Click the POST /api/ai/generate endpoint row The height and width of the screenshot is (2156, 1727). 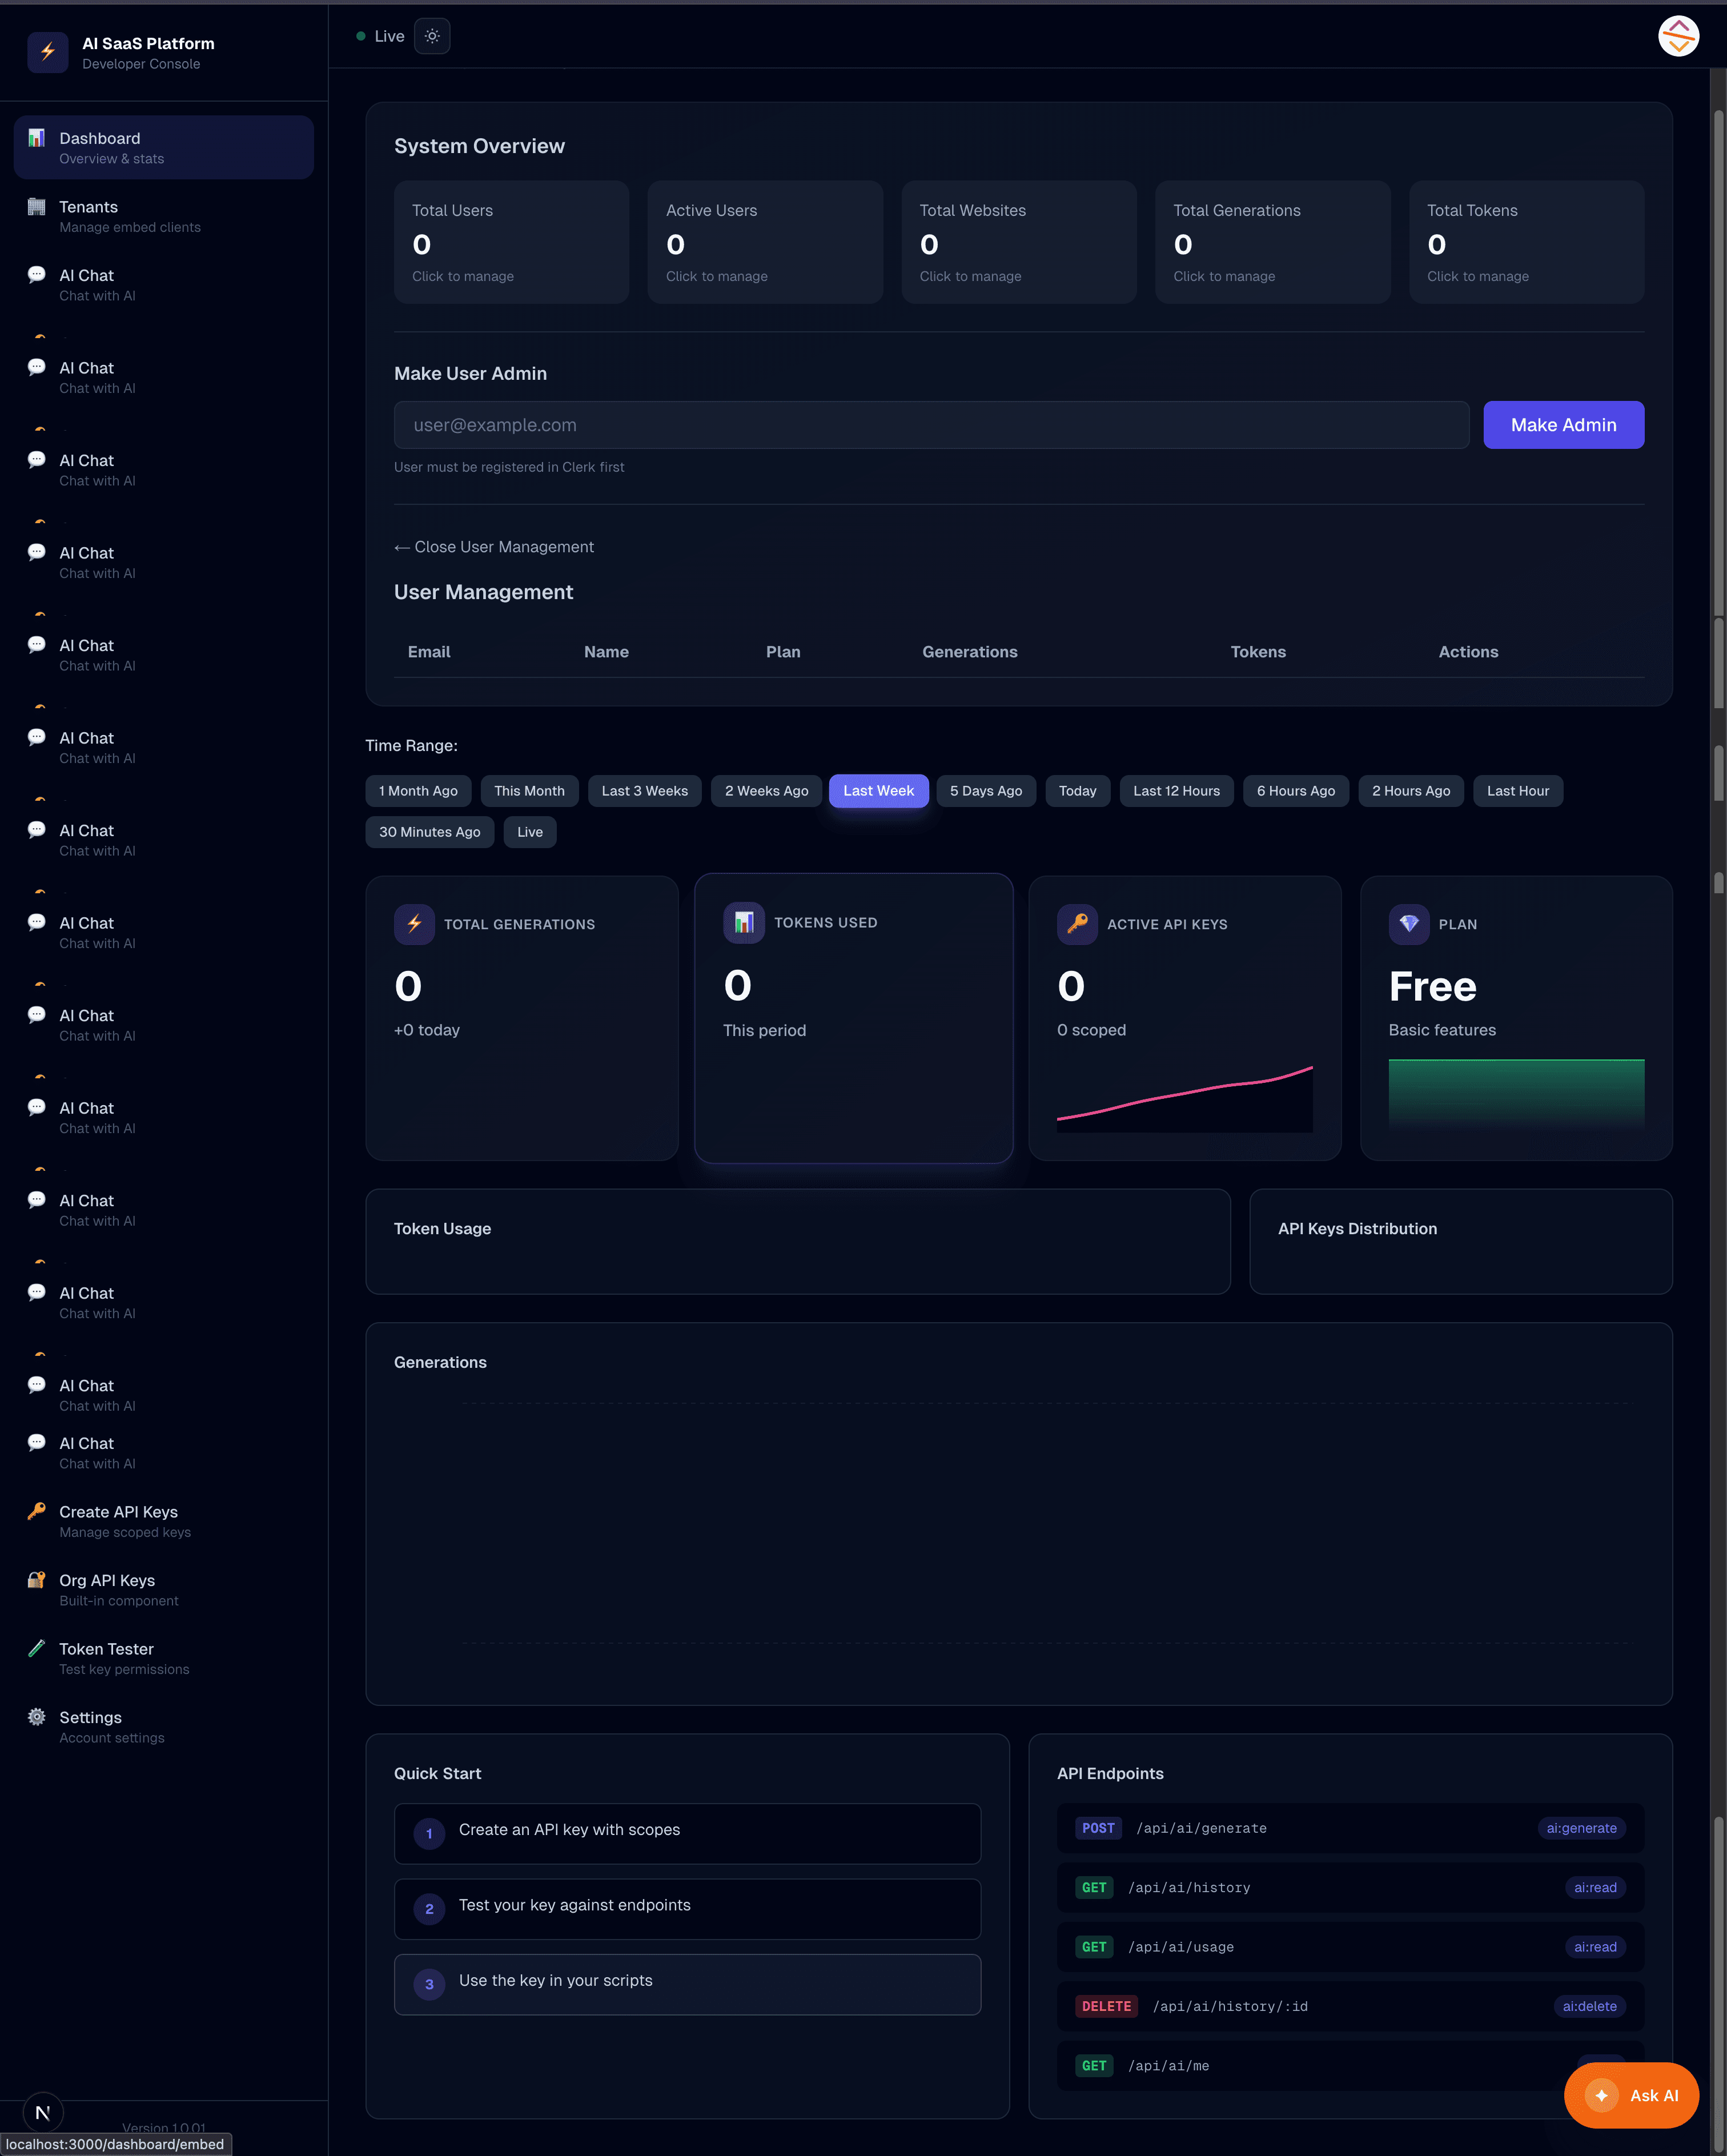(x=1350, y=1828)
